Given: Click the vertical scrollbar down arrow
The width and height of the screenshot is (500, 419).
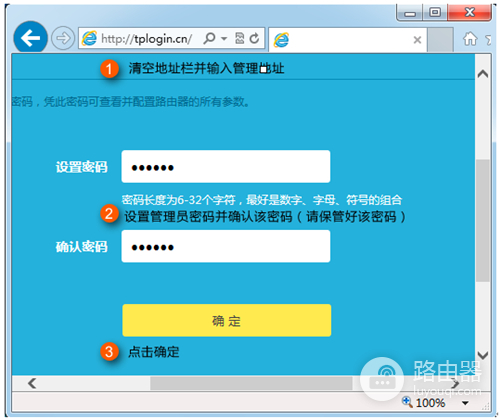Looking at the screenshot, I should click(x=483, y=355).
